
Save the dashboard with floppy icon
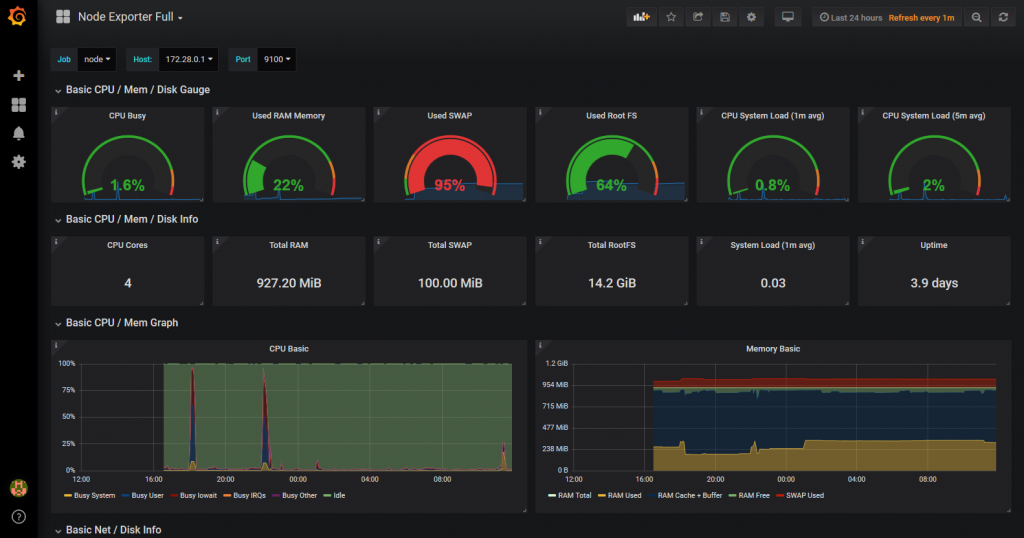pyautogui.click(x=725, y=18)
